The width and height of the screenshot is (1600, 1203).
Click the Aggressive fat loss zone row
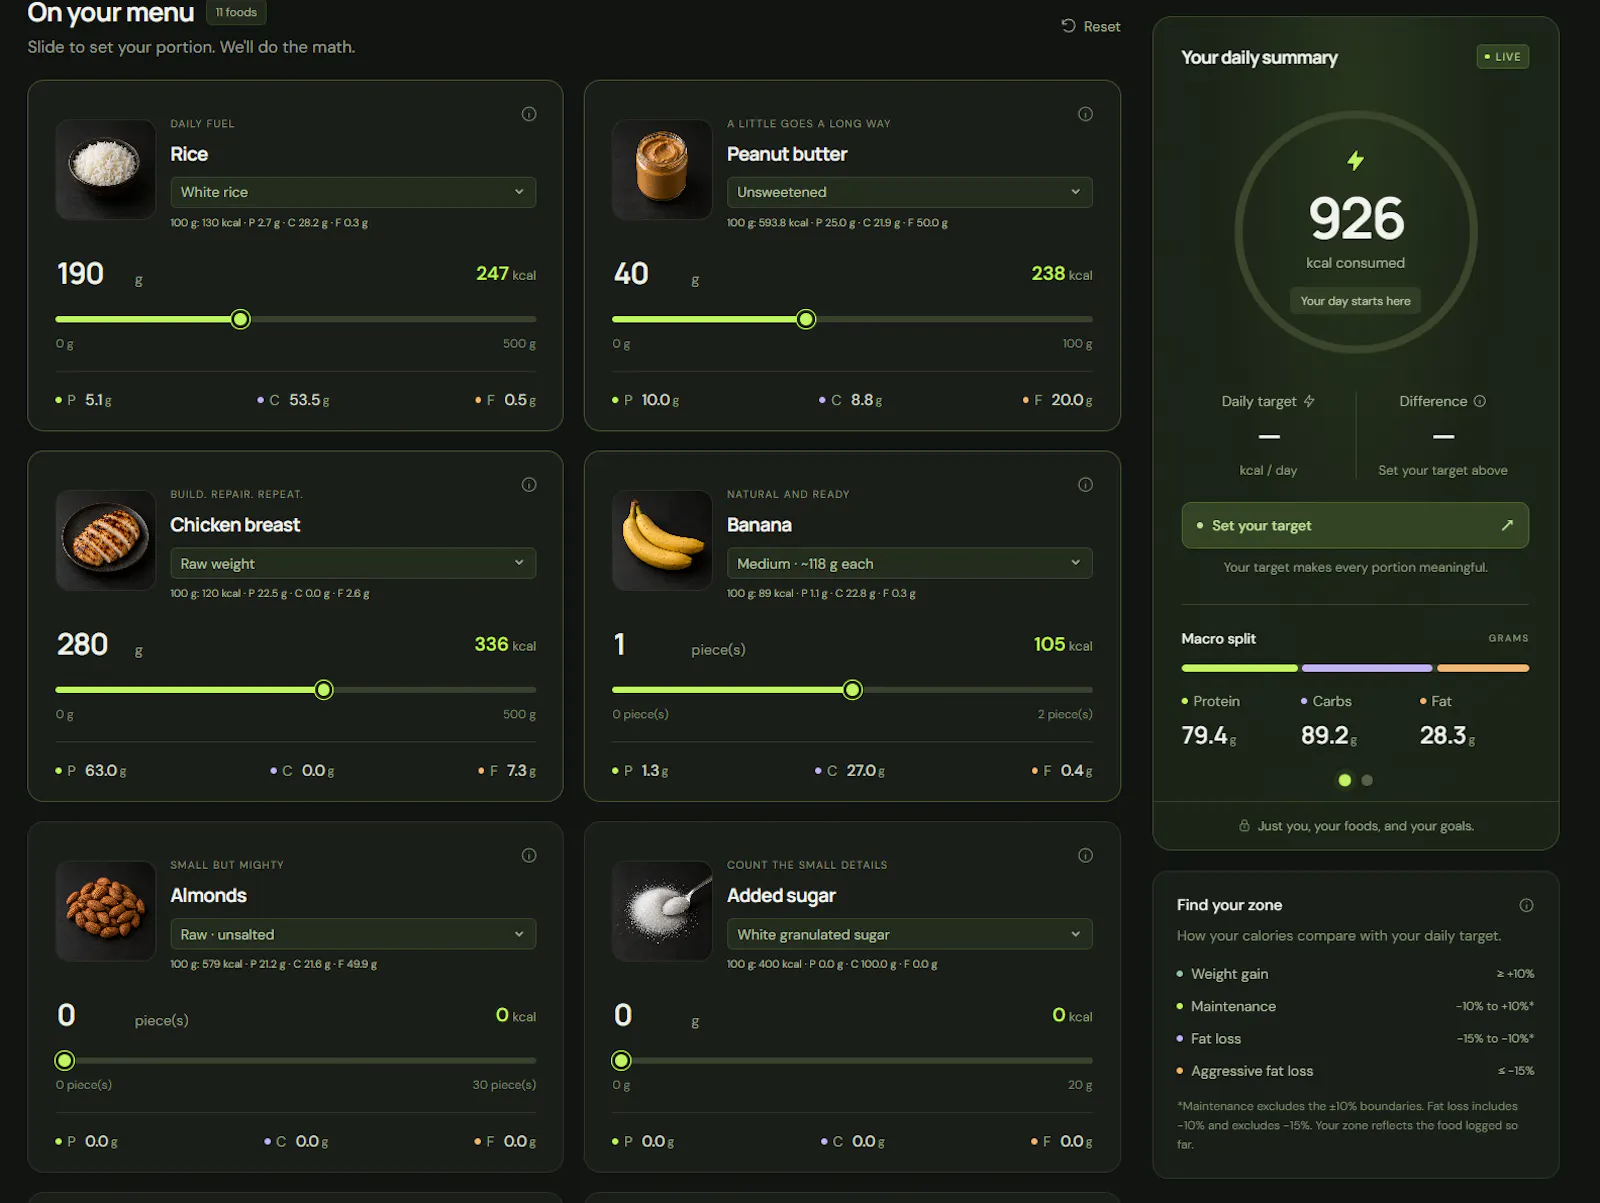(1355, 1071)
